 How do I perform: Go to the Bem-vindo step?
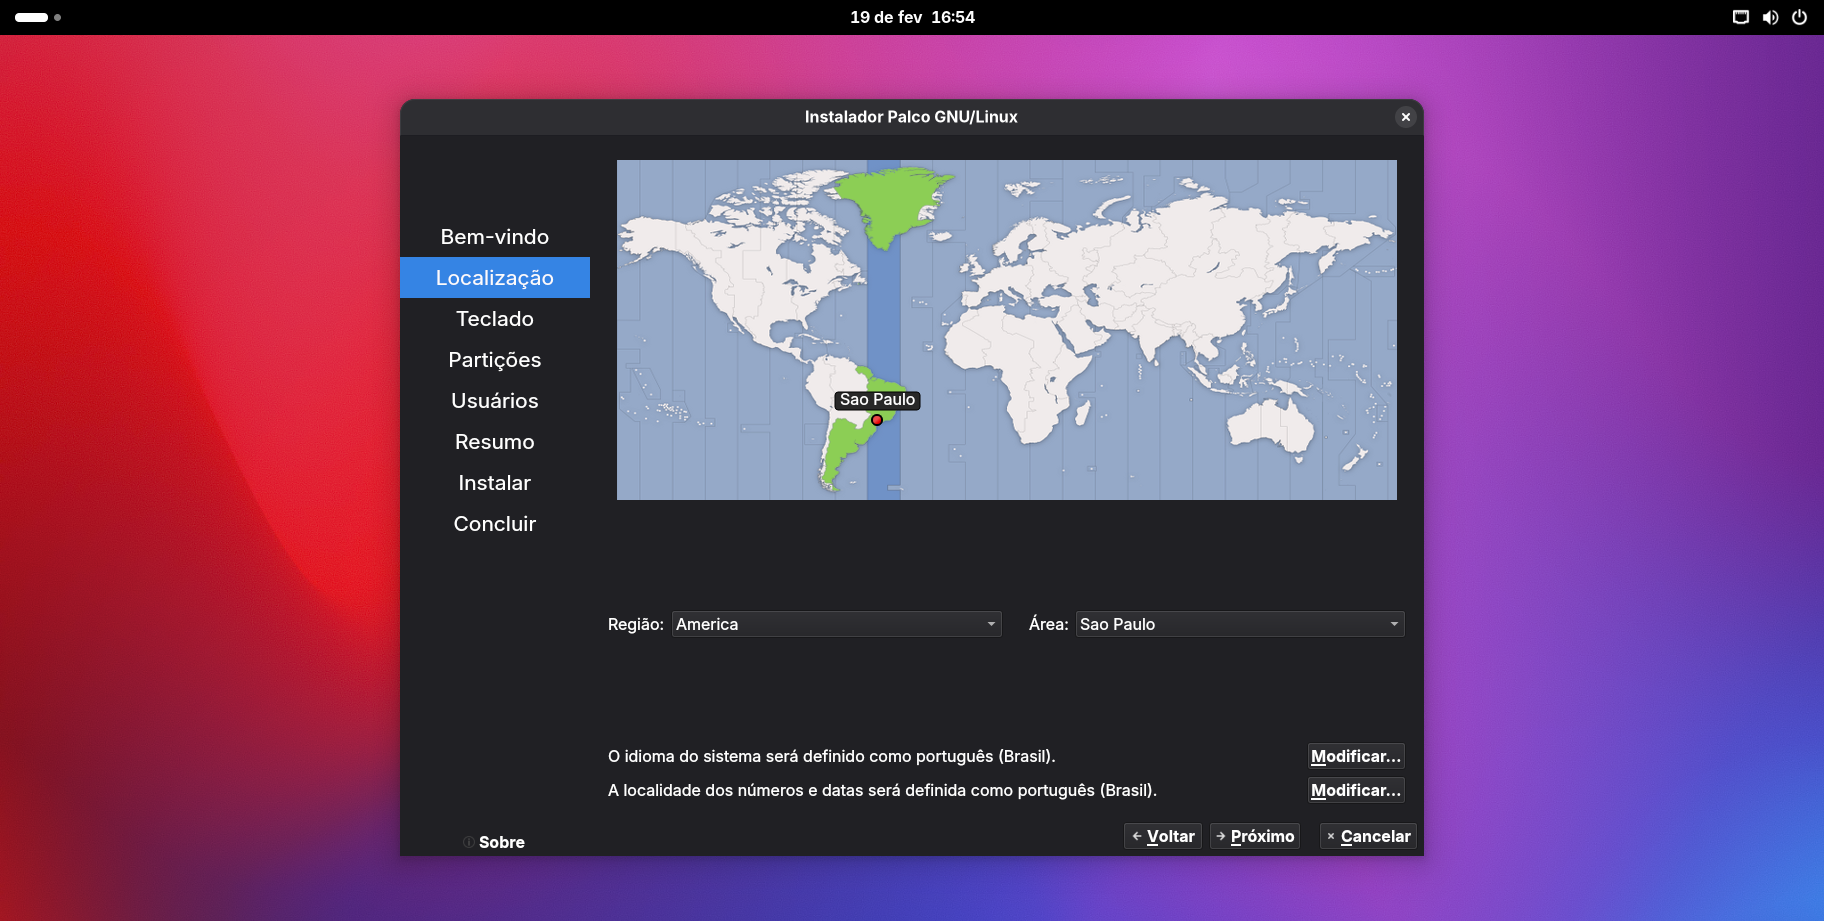click(495, 237)
